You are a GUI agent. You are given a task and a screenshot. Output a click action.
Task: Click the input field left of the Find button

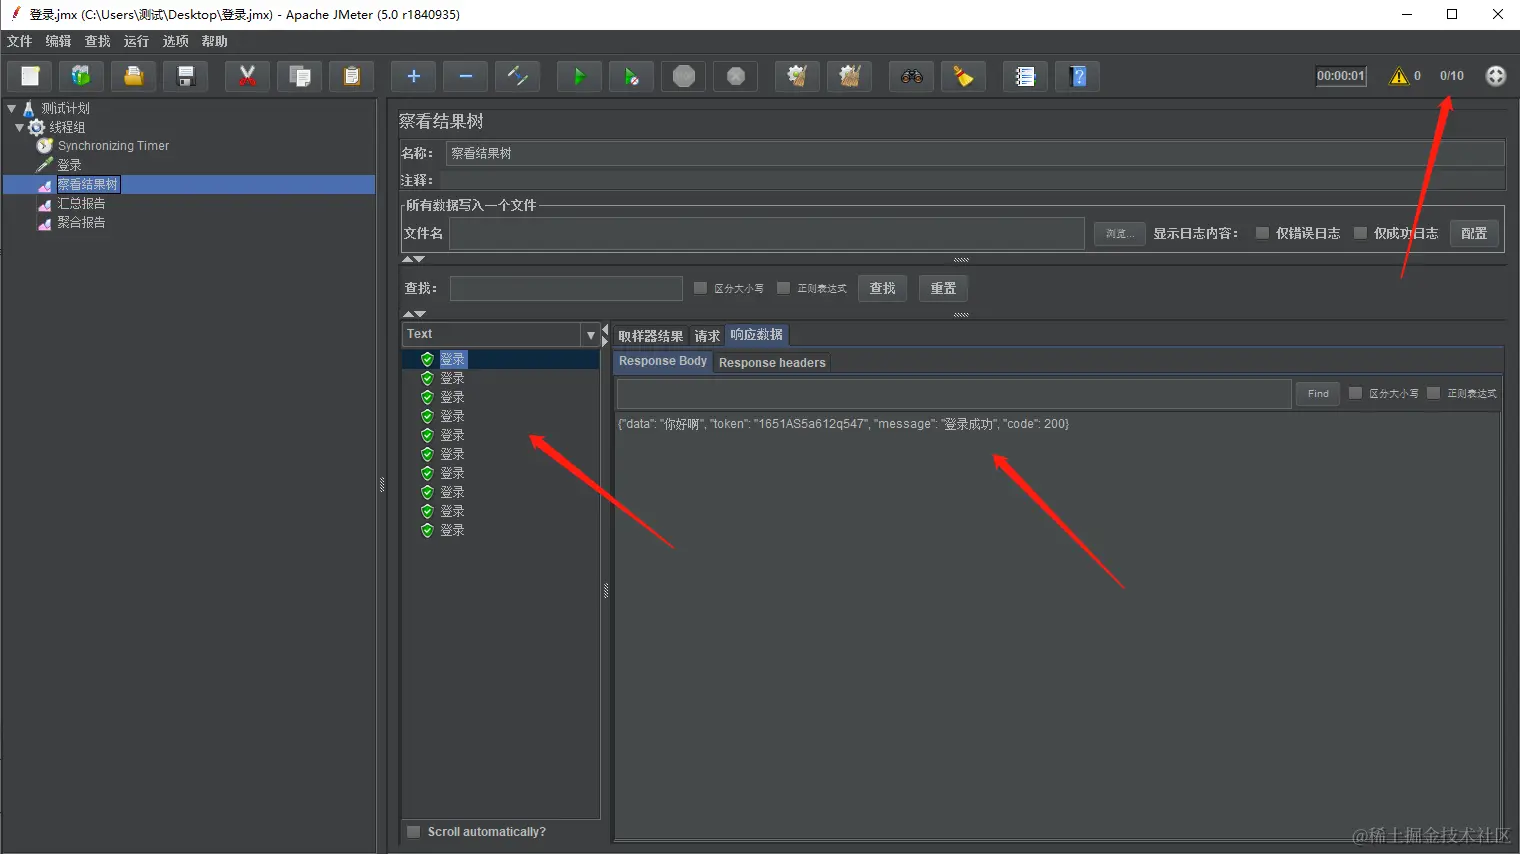954,393
